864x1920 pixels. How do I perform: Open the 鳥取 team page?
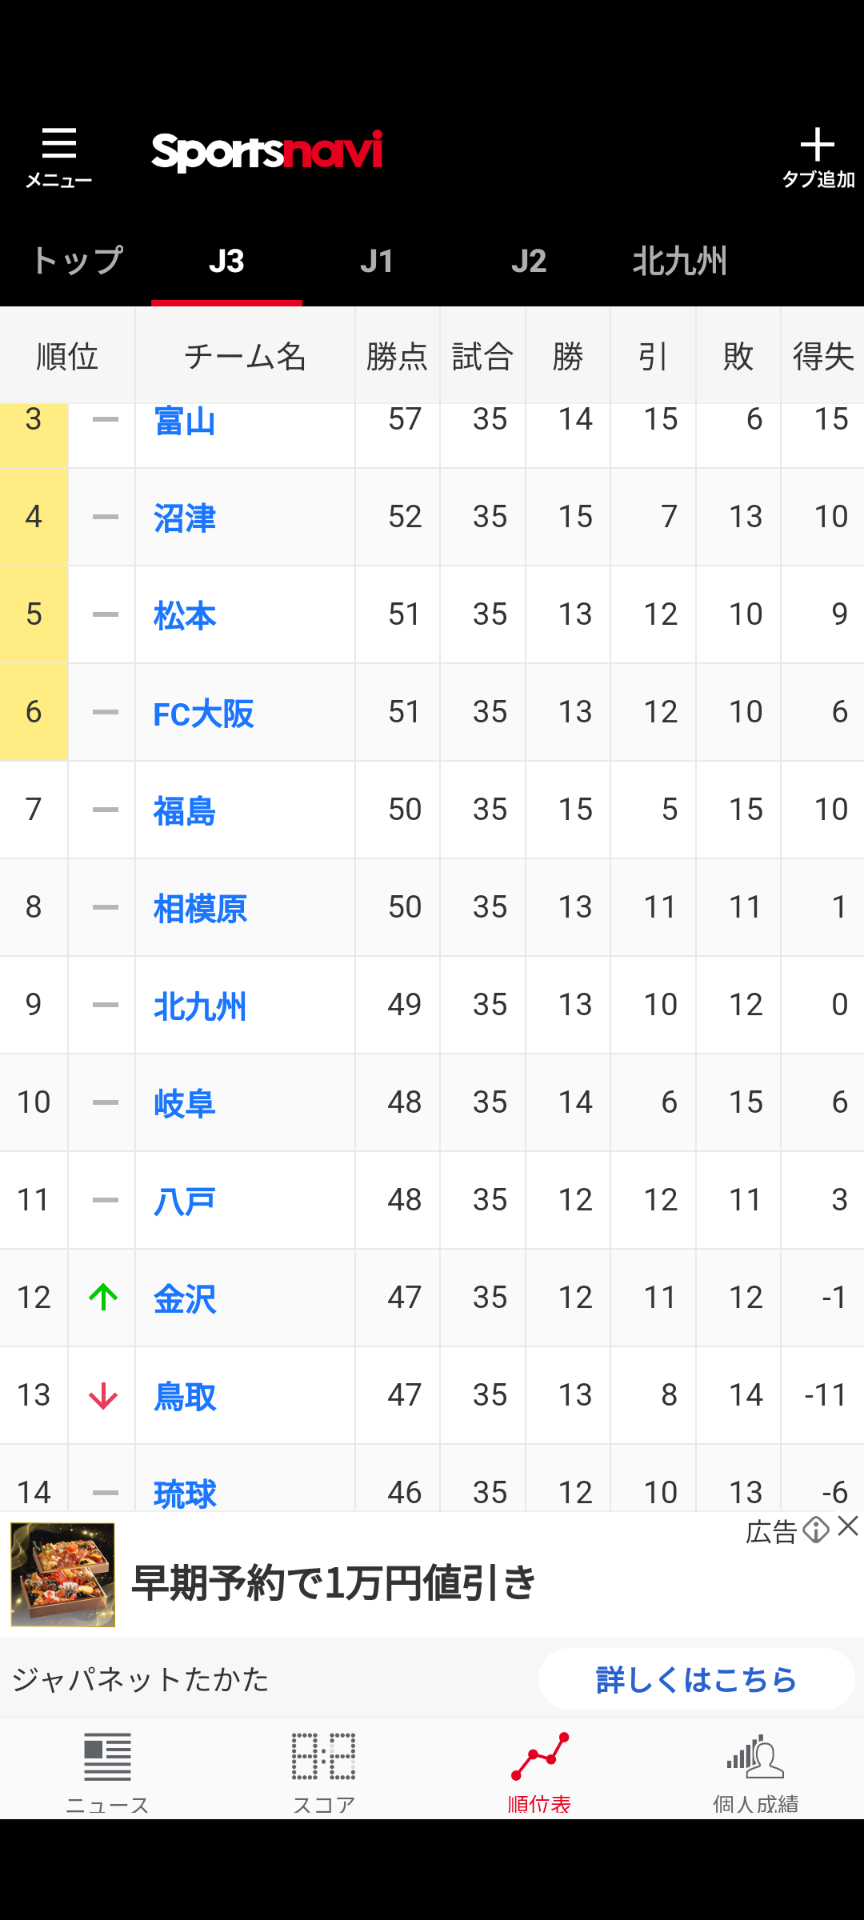(x=185, y=1396)
